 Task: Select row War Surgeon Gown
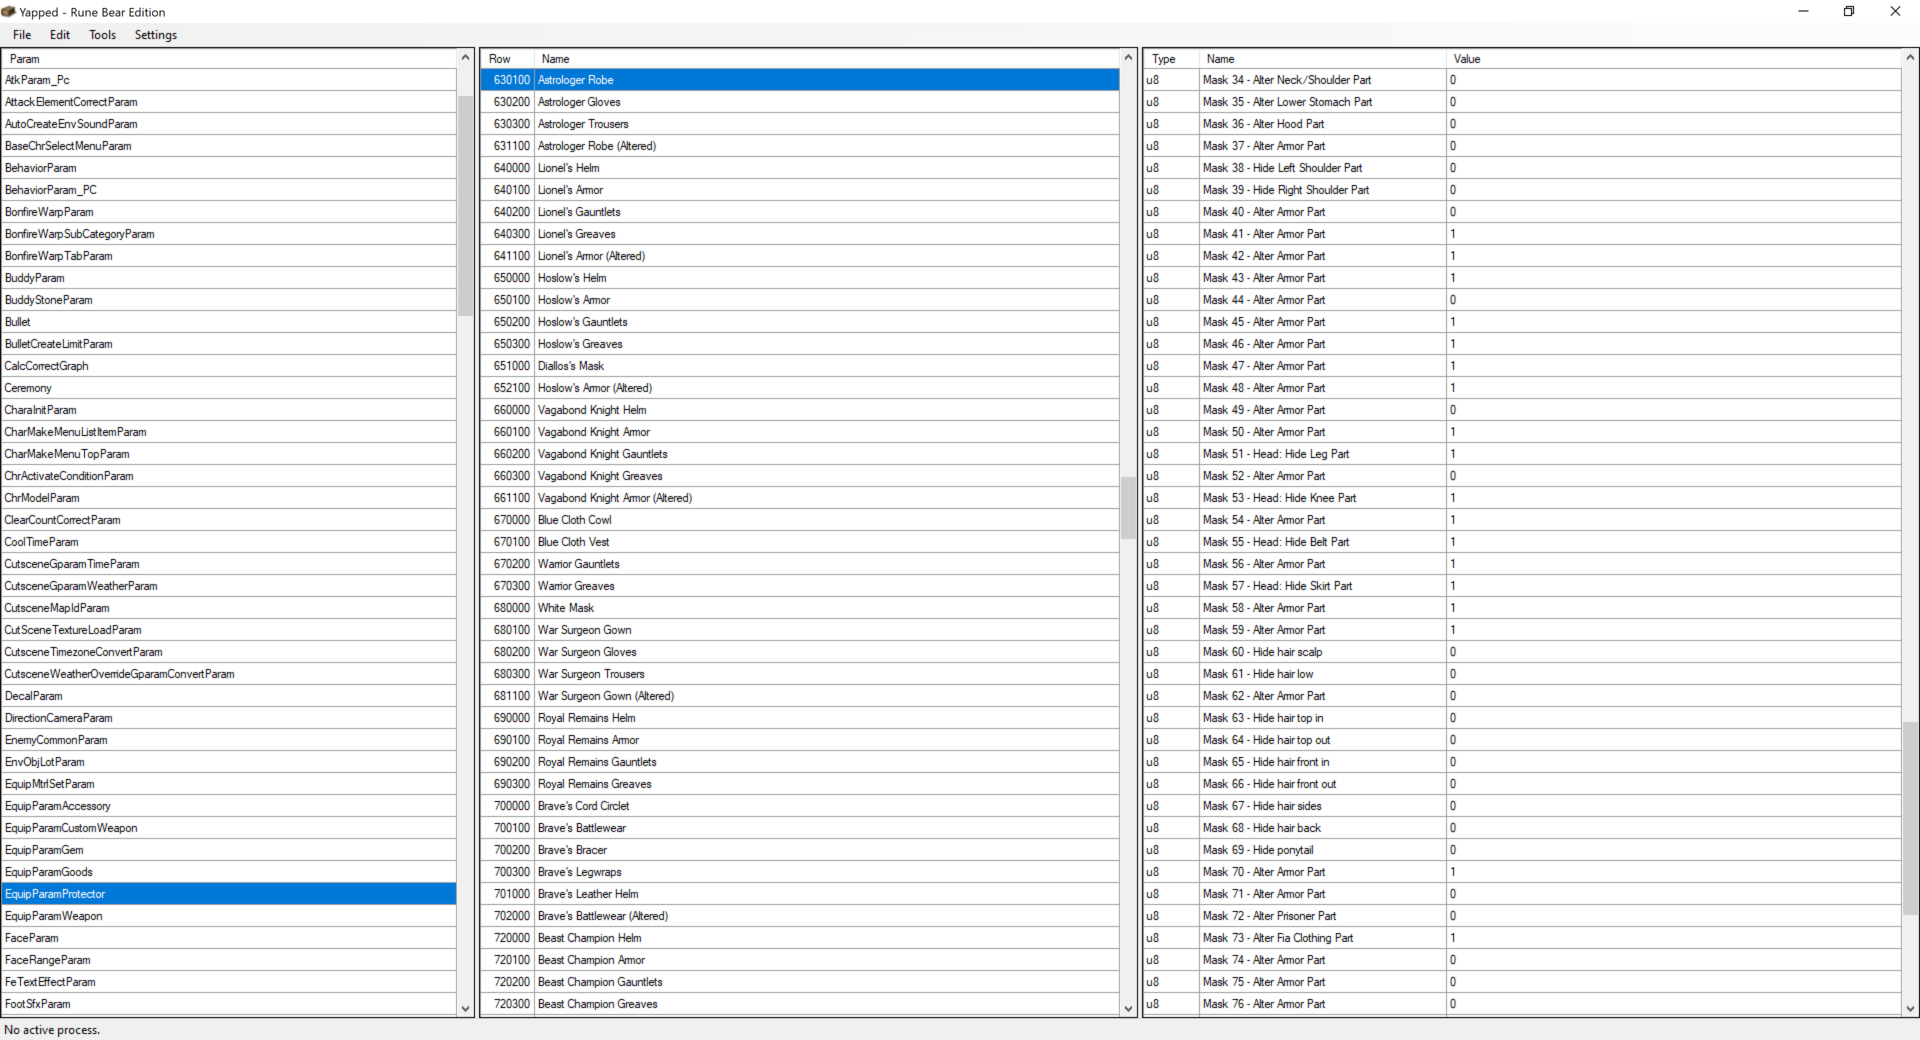(x=801, y=630)
